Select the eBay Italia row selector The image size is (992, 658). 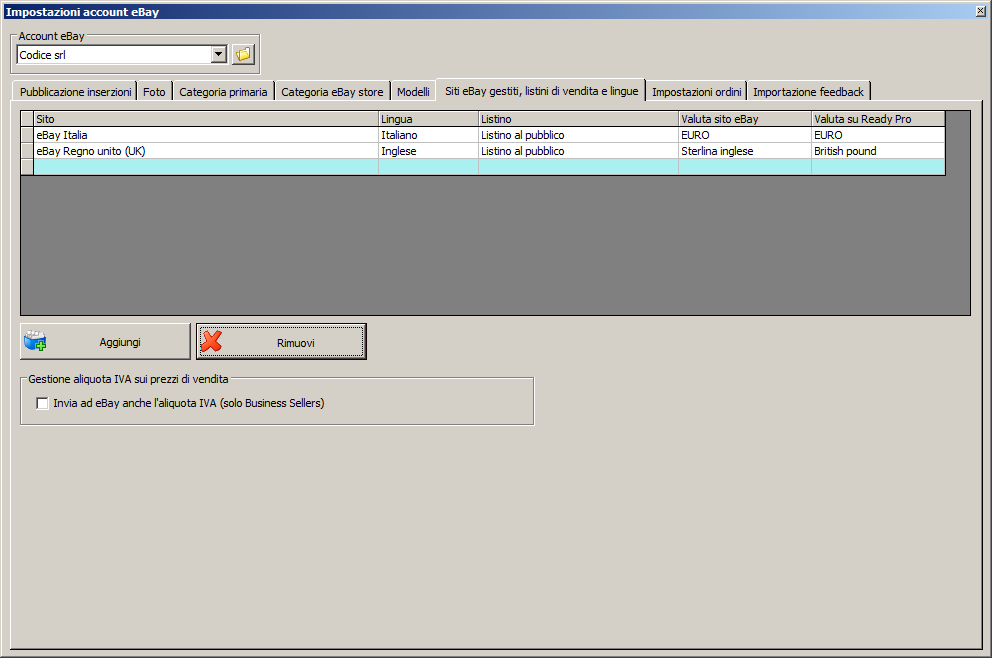pyautogui.click(x=27, y=135)
